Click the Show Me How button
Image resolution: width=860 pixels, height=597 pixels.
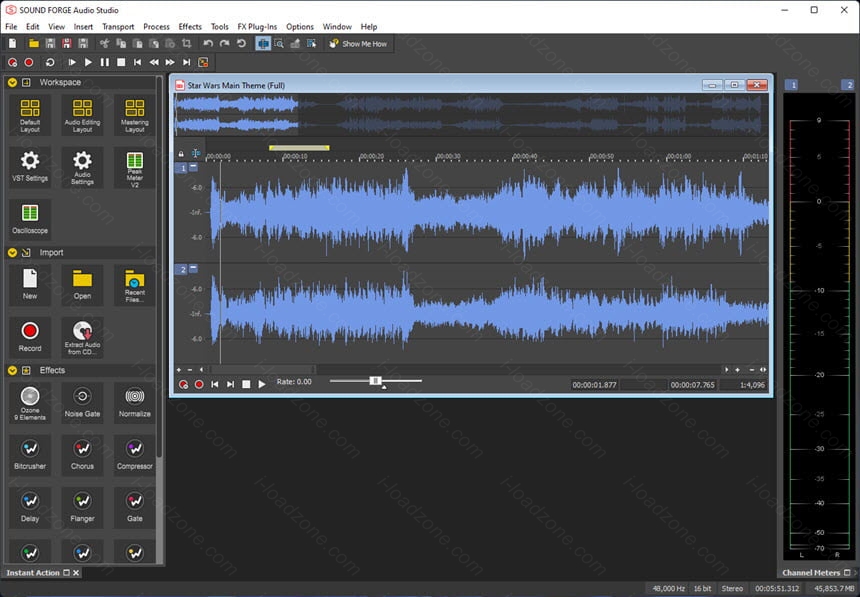358,43
